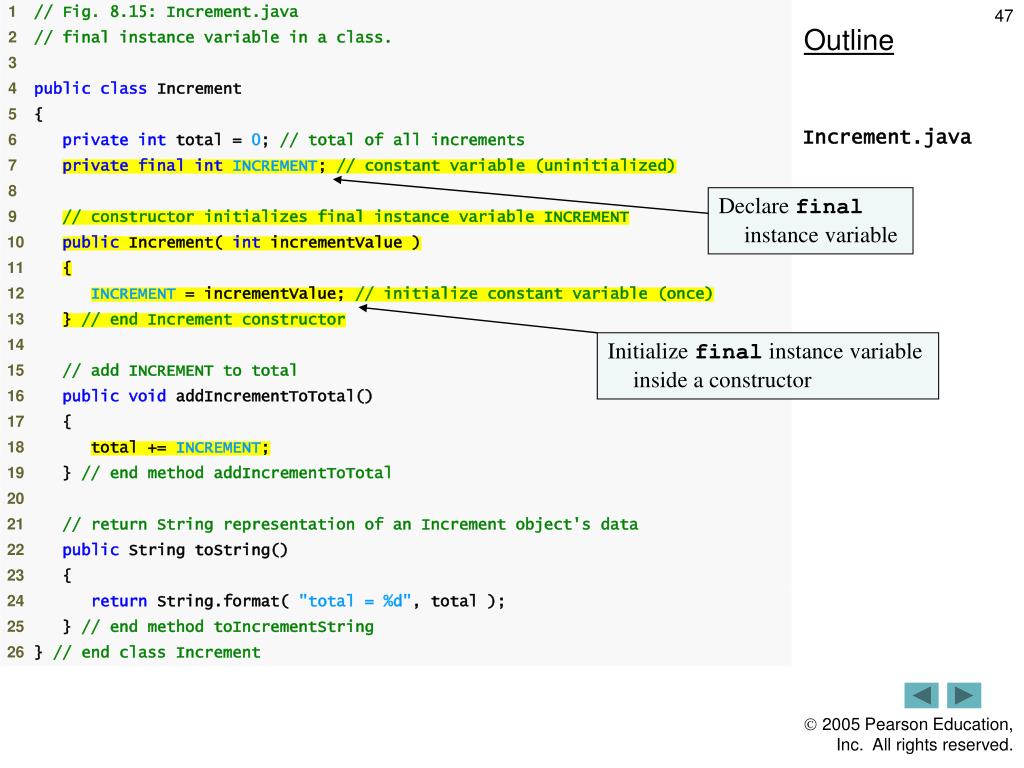
Task: Go to the previous slide arrow
Action: [x=921, y=695]
